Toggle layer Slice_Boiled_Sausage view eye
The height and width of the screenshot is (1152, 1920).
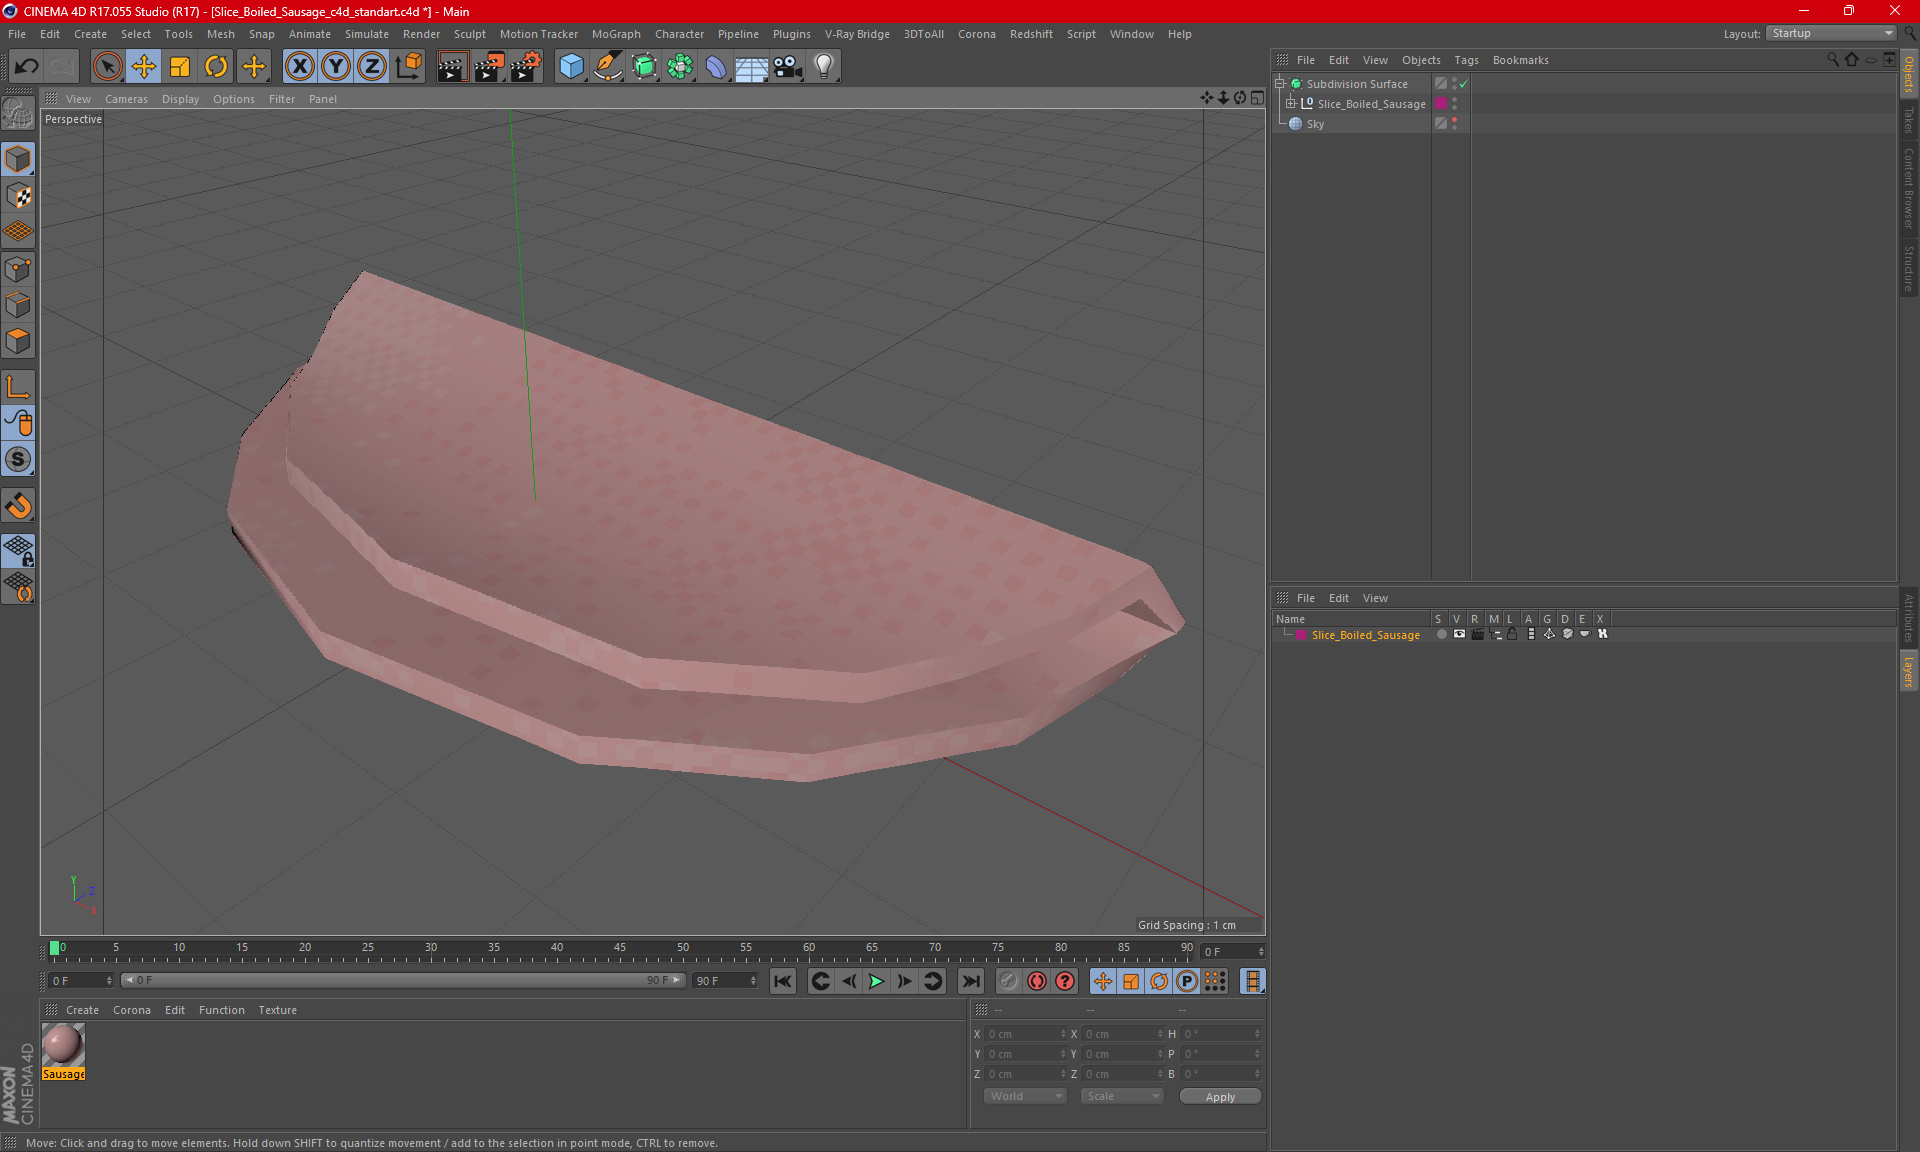tap(1459, 634)
